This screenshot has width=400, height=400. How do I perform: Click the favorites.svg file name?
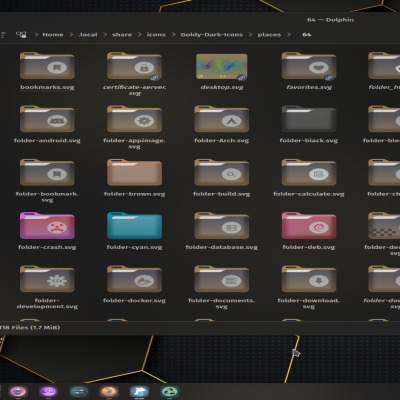309,87
